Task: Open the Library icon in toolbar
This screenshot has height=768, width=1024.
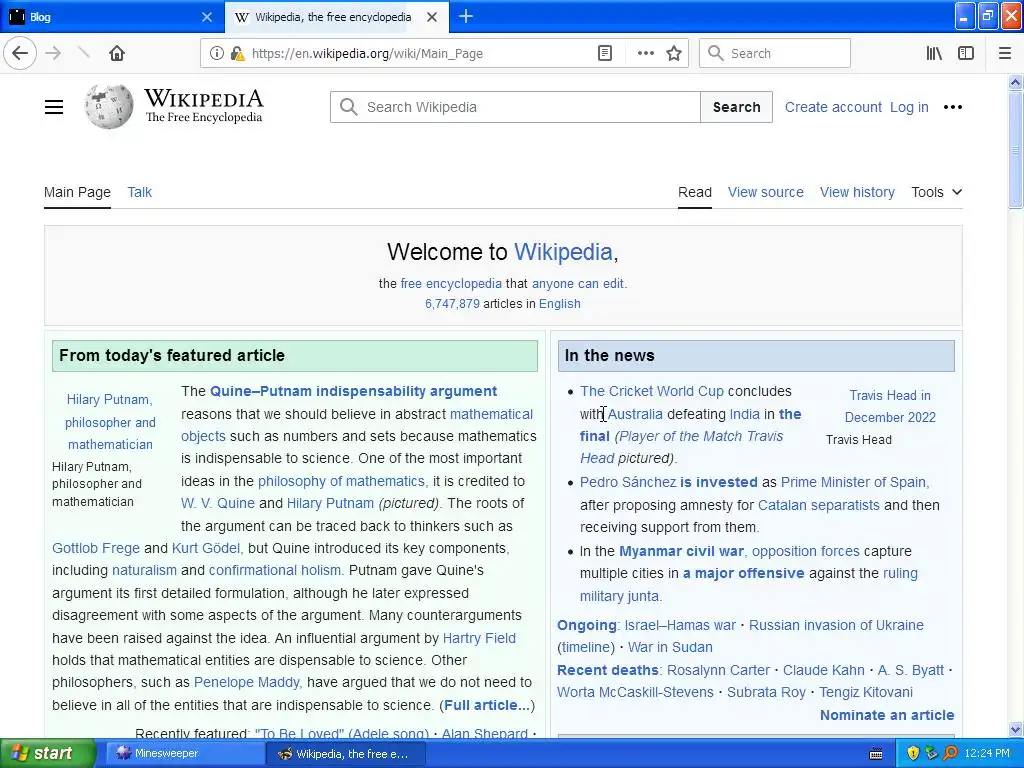Action: tap(934, 54)
